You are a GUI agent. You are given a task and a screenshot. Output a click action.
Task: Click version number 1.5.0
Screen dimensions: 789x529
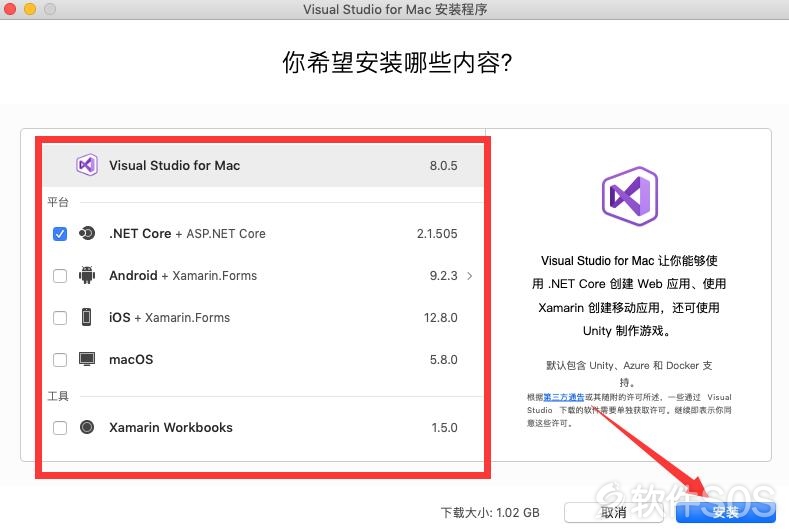point(444,427)
